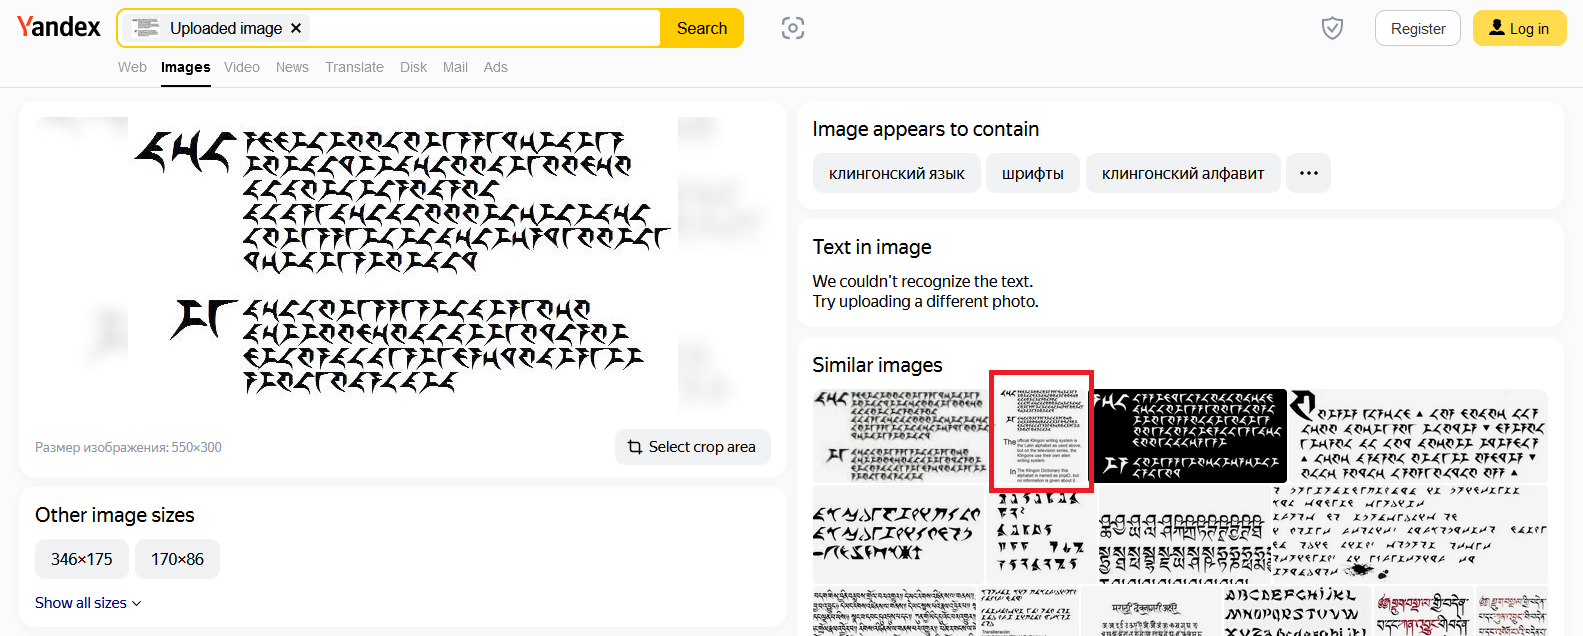Click the клингонский язык tag
Screen dimensions: 1583x636
click(x=897, y=173)
